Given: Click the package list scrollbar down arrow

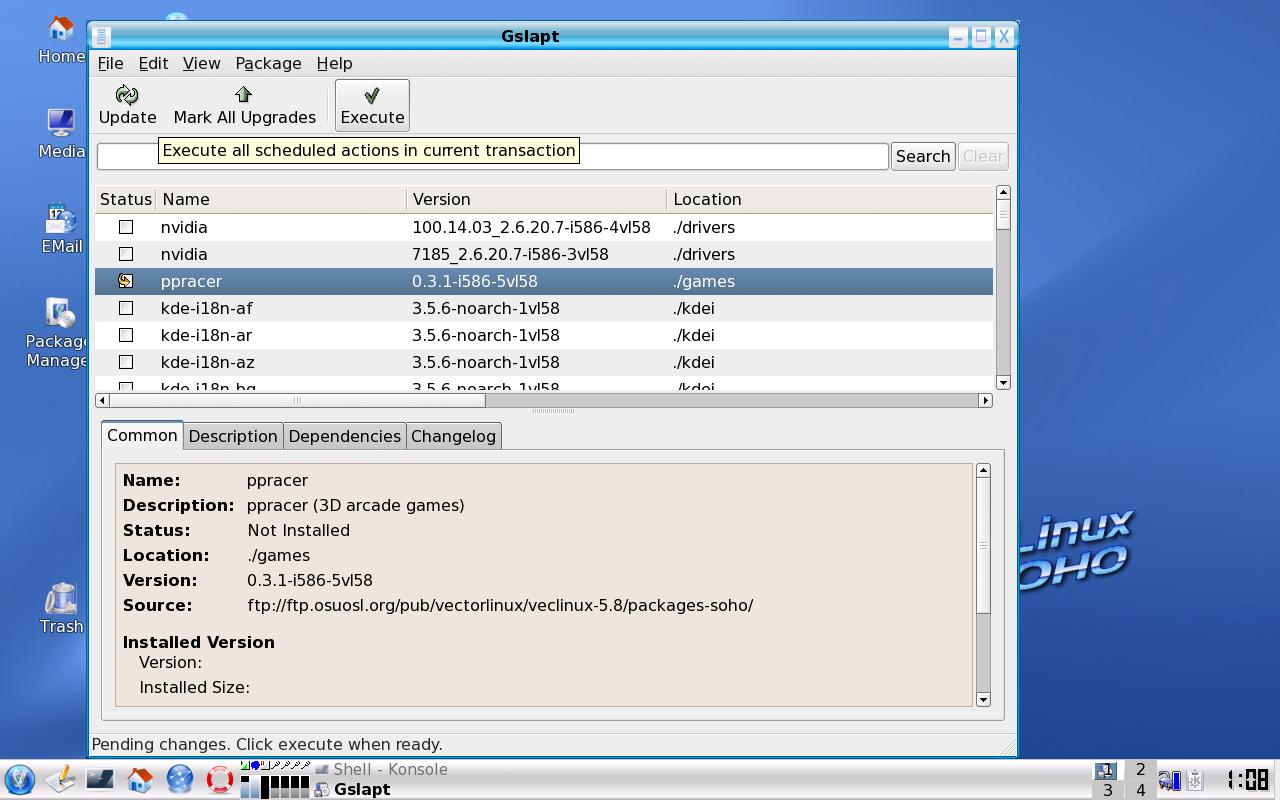Looking at the screenshot, I should (x=1003, y=382).
